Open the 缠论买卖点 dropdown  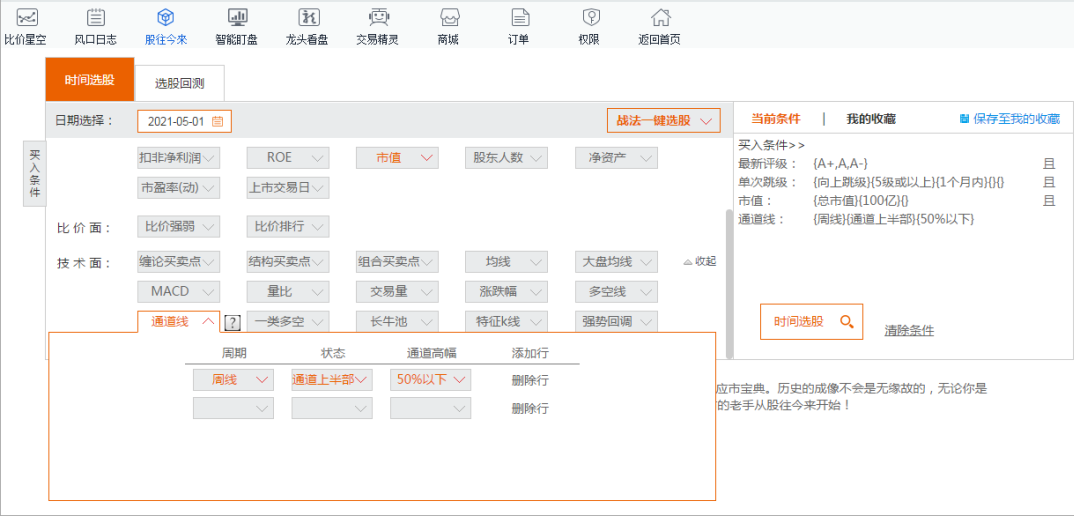178,262
